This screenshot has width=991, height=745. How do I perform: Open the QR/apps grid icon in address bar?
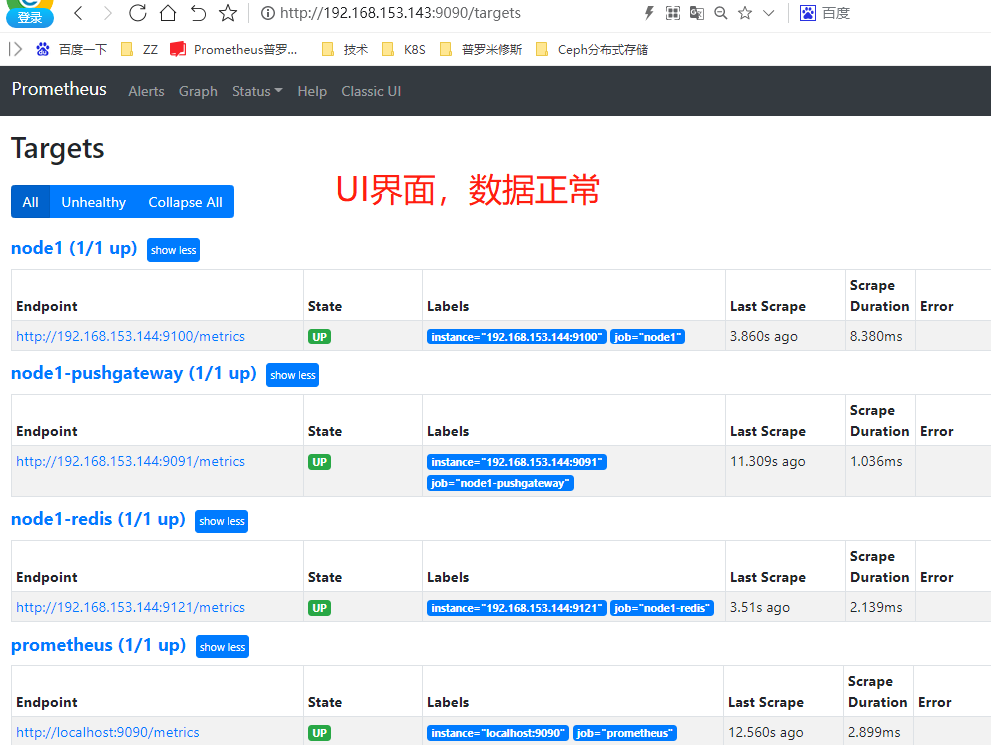tap(673, 13)
